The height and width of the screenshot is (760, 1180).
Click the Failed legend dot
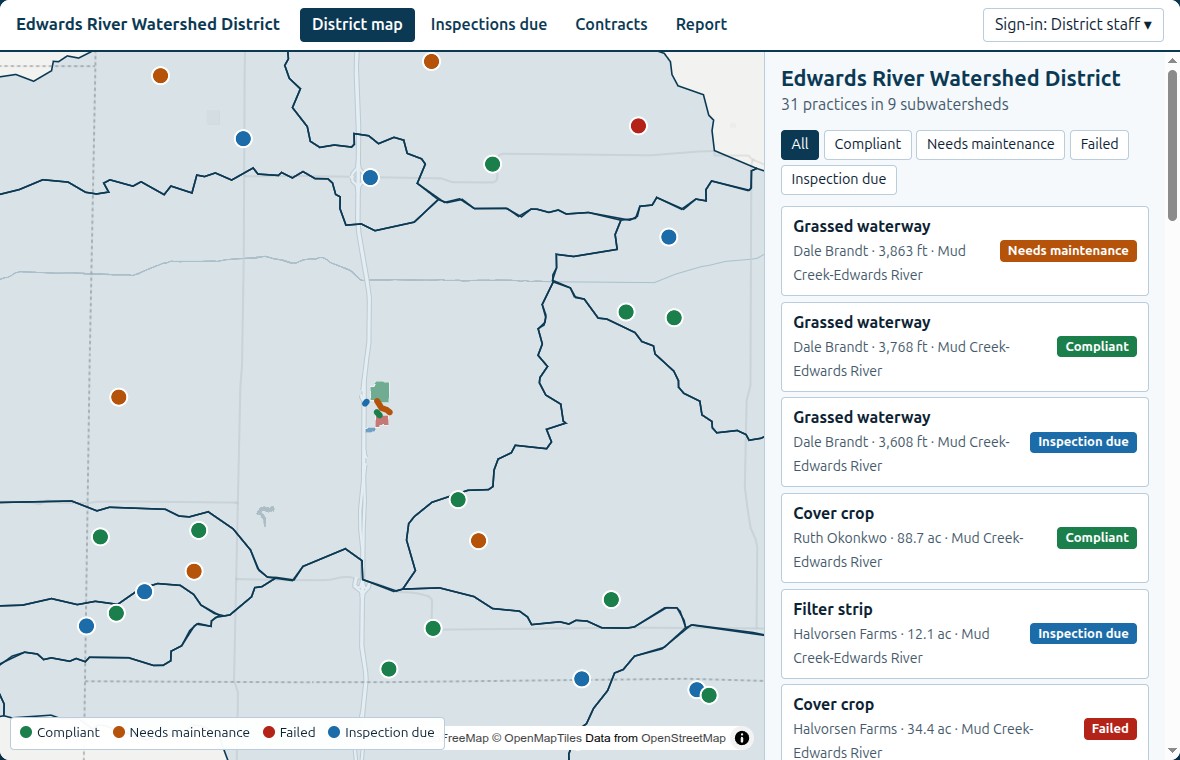269,732
